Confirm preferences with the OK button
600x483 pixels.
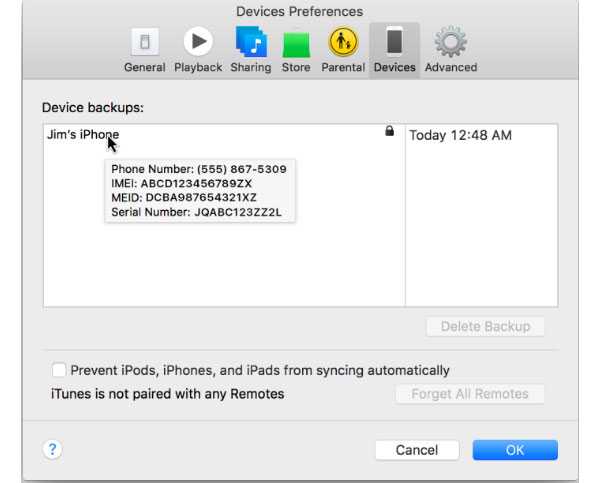coord(515,450)
